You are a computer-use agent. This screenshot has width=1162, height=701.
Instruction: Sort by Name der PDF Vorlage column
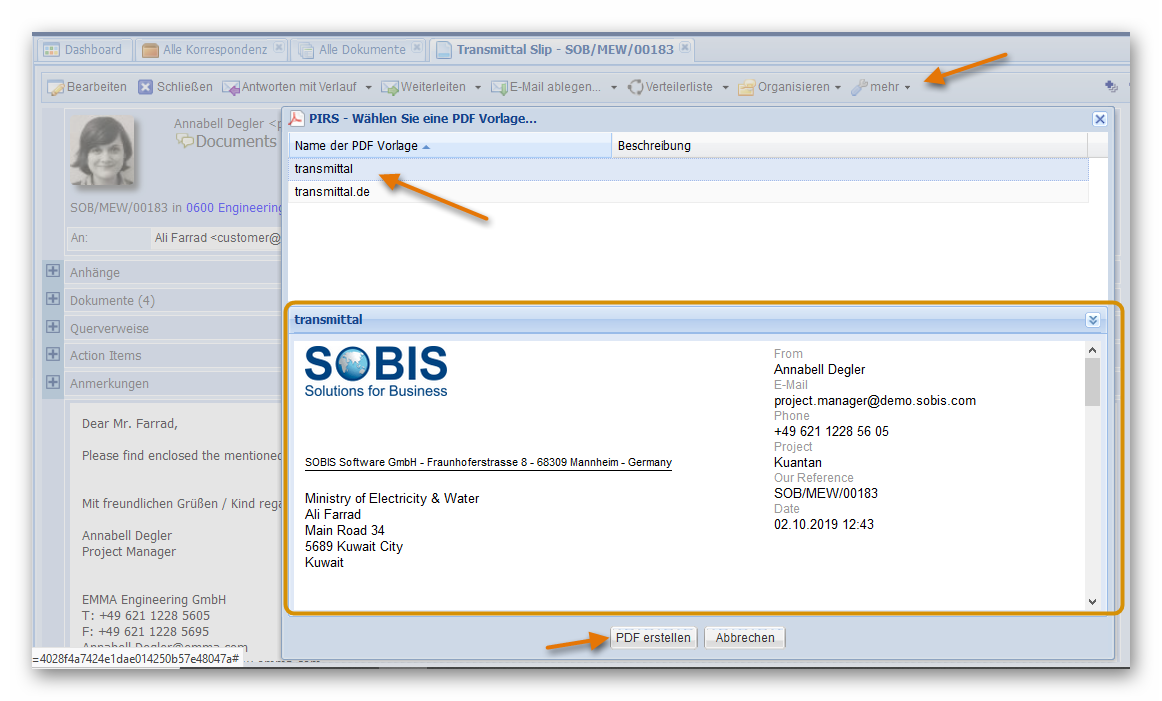[356, 146]
